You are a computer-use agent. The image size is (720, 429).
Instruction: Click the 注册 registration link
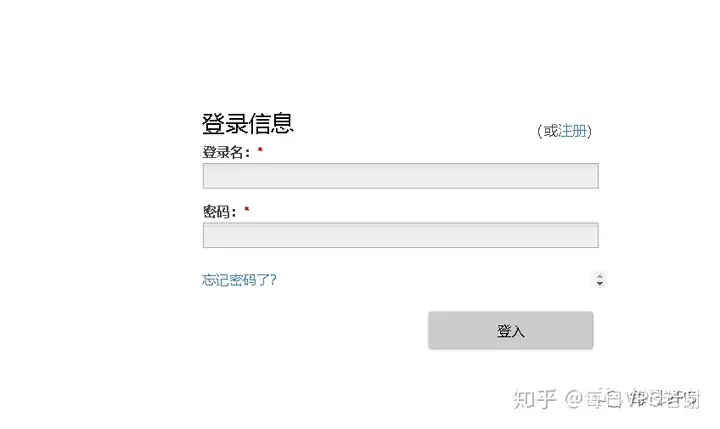tap(573, 131)
